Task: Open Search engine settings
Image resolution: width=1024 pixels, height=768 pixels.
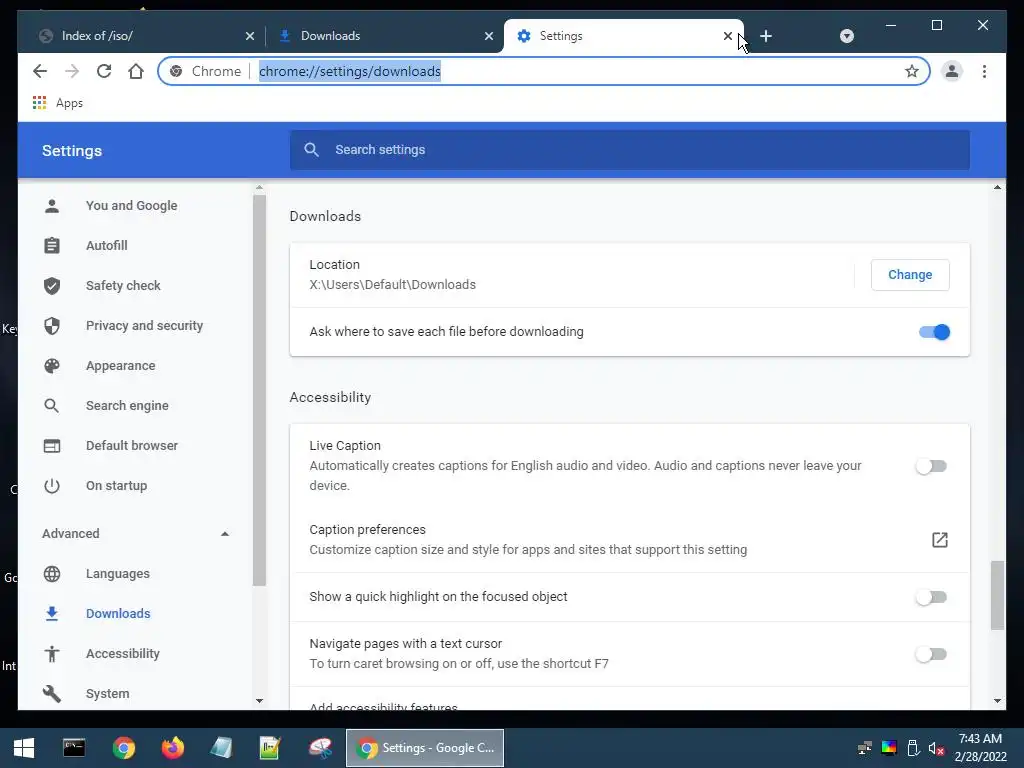Action: pyautogui.click(x=127, y=406)
